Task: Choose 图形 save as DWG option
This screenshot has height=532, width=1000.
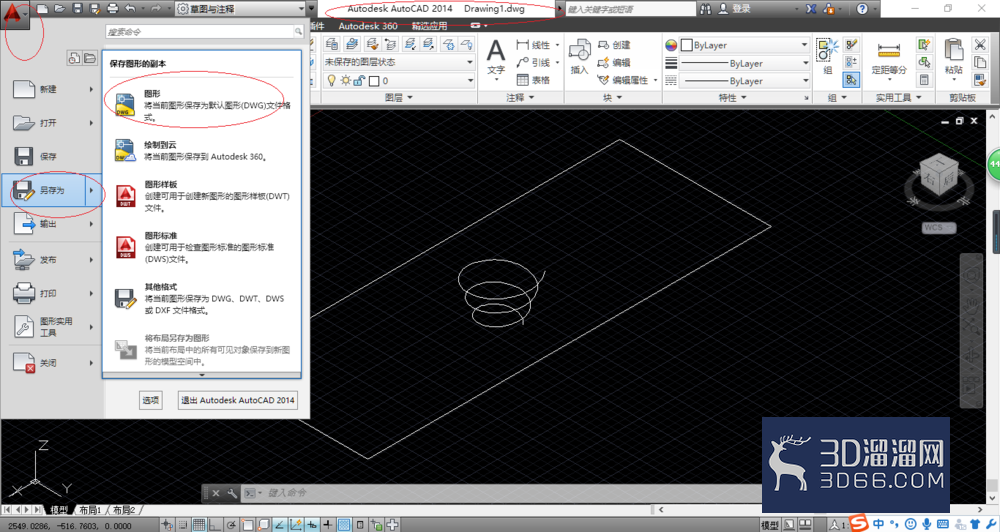Action: tap(202, 105)
